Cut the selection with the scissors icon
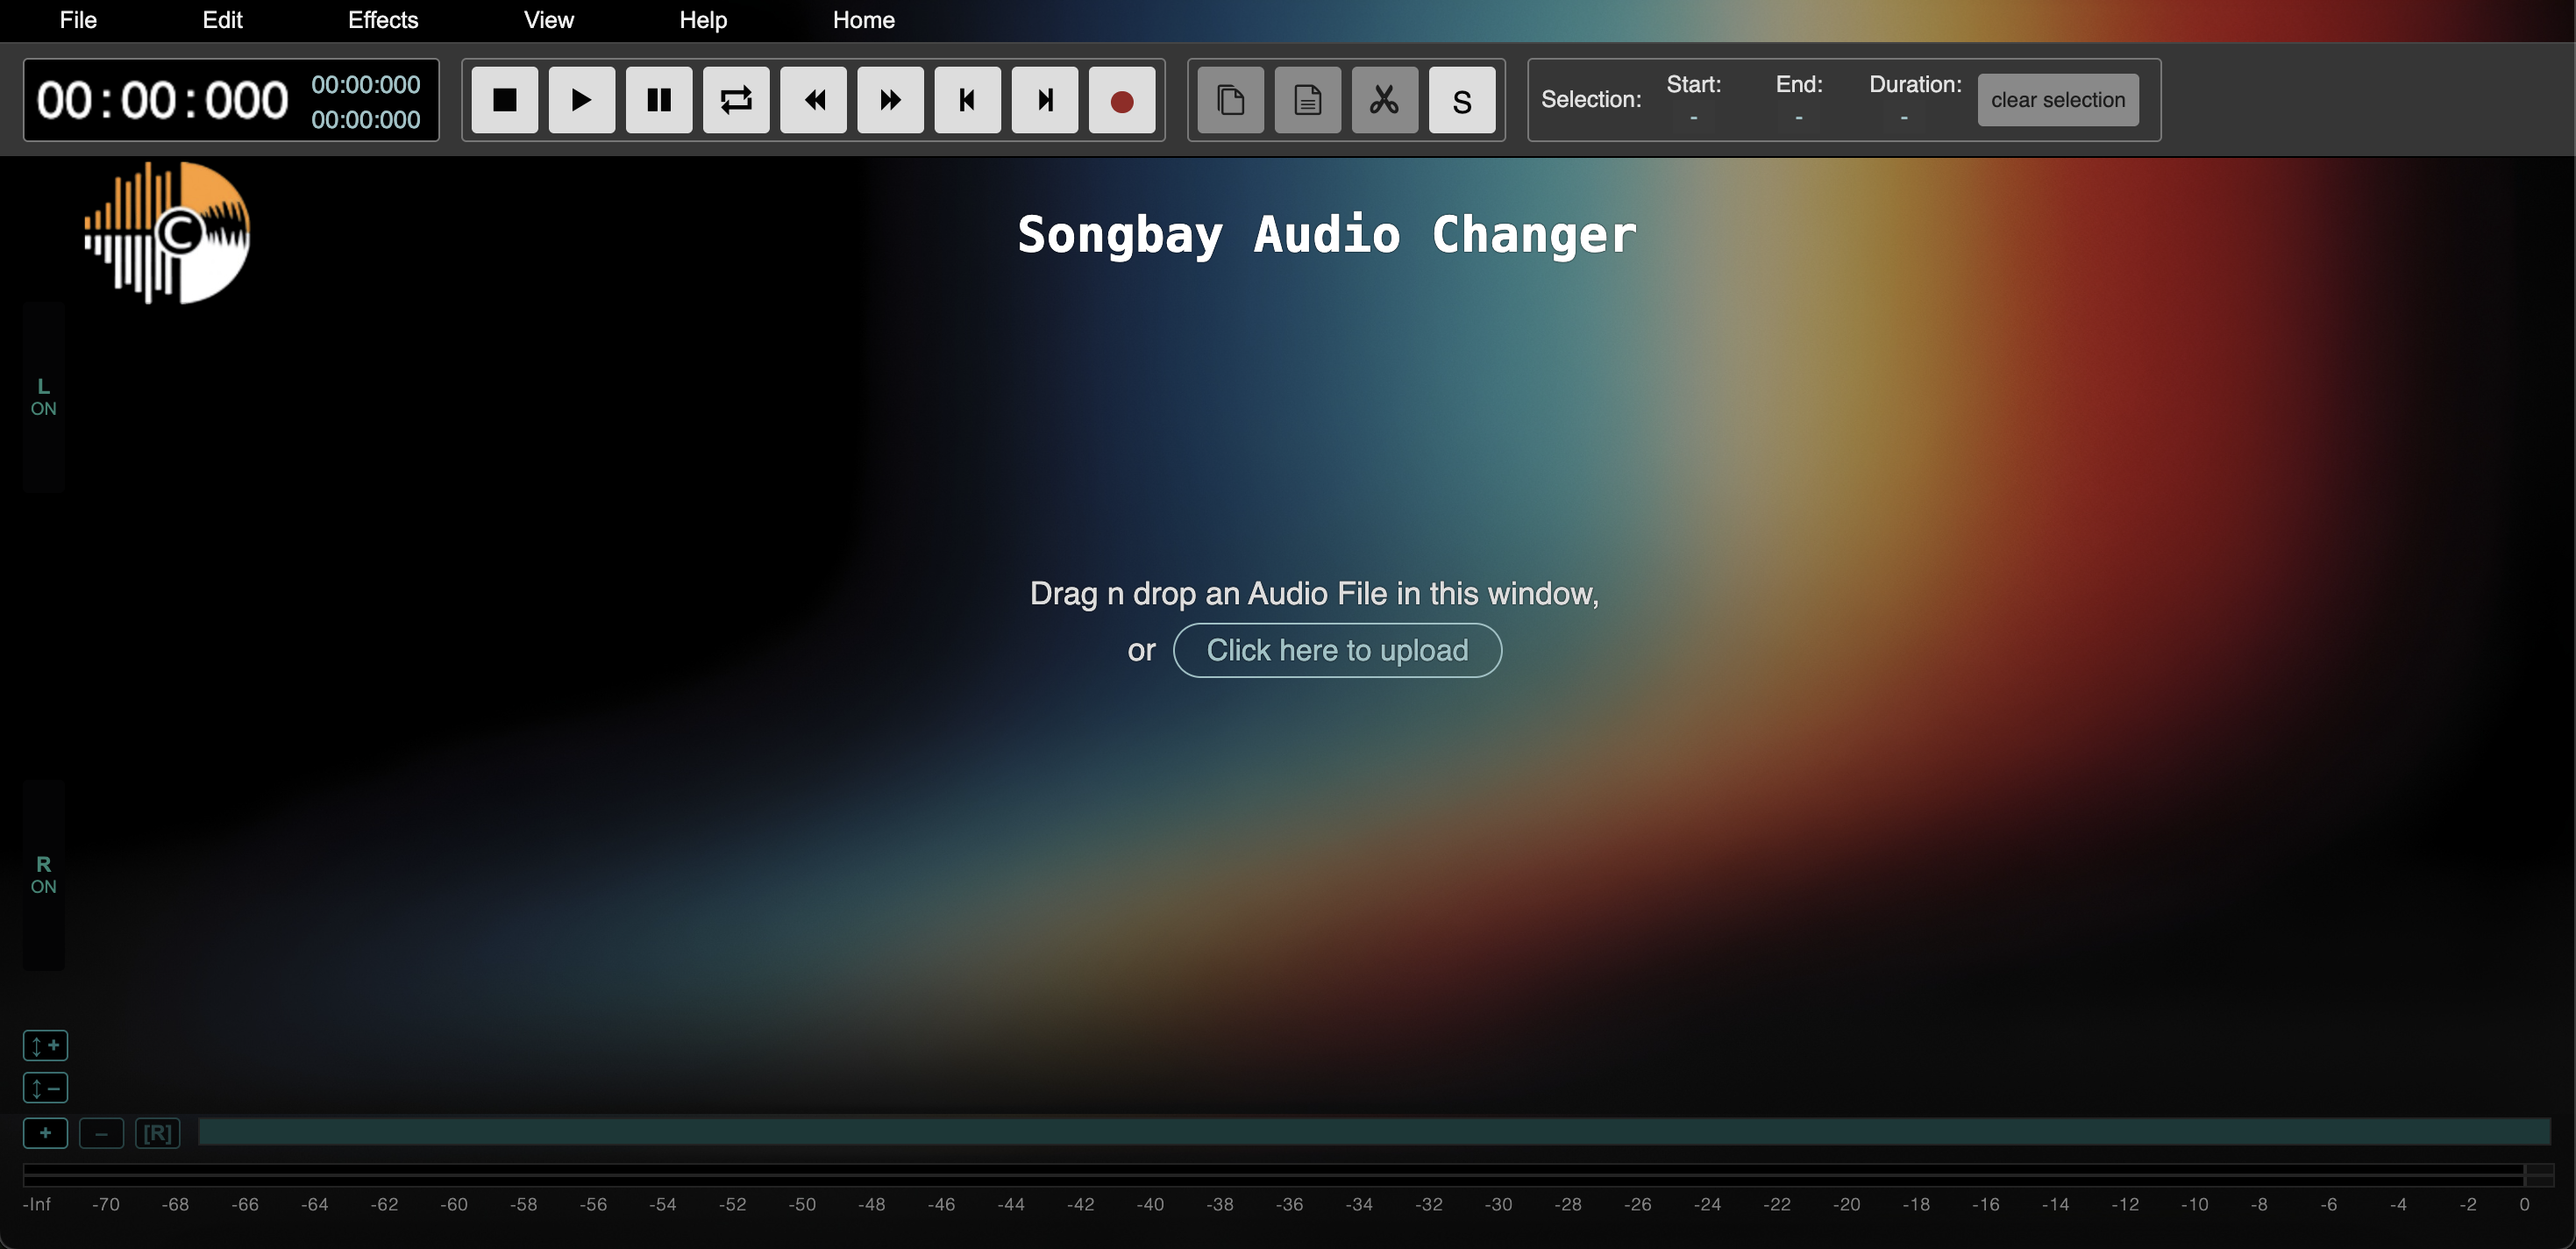This screenshot has width=2576, height=1249. tap(1384, 99)
